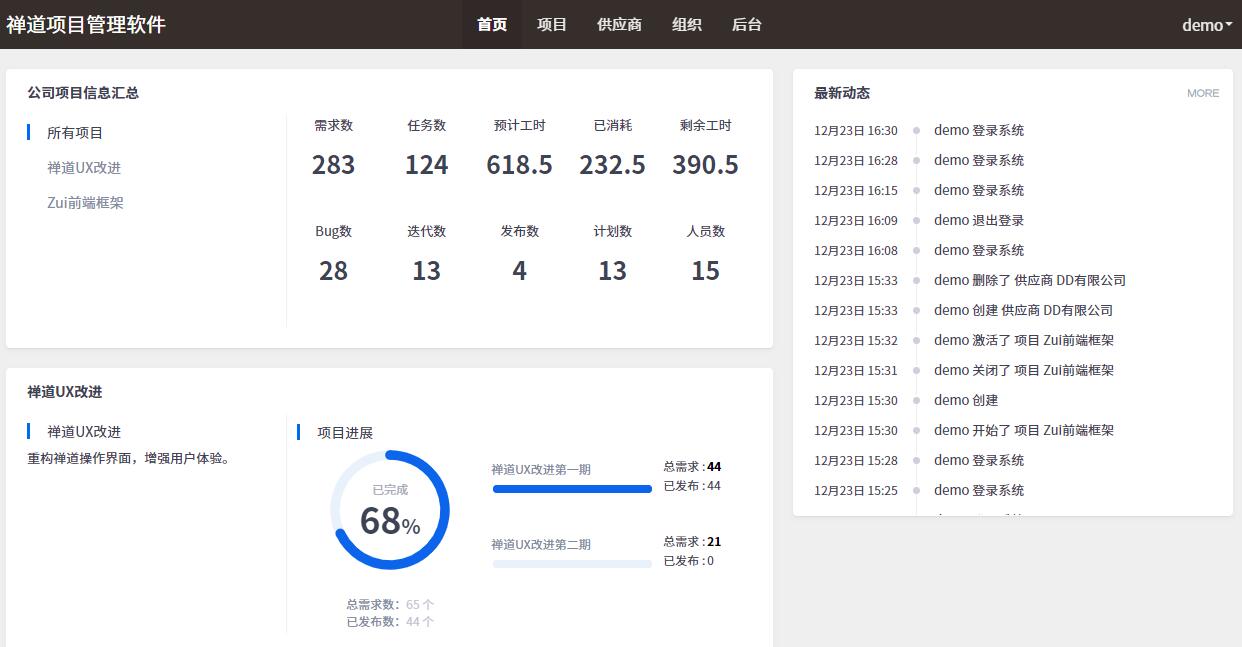
Task: Select 所有项目 in project summary list
Action: (x=75, y=133)
